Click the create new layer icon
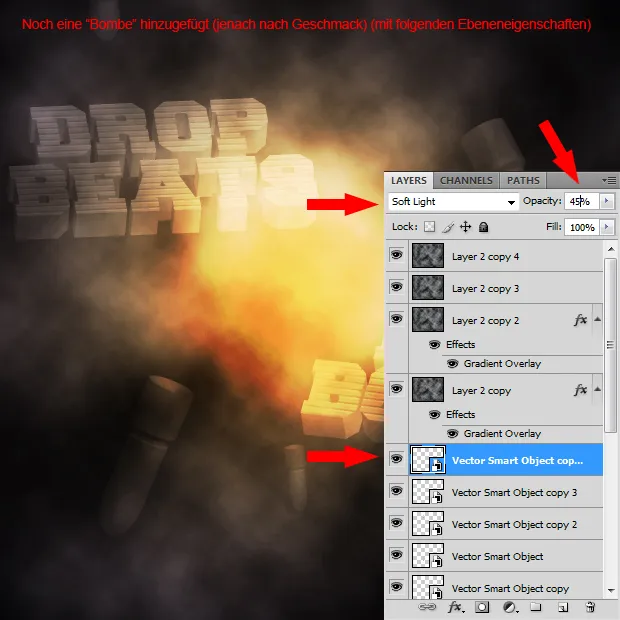The image size is (620, 620). (563, 607)
